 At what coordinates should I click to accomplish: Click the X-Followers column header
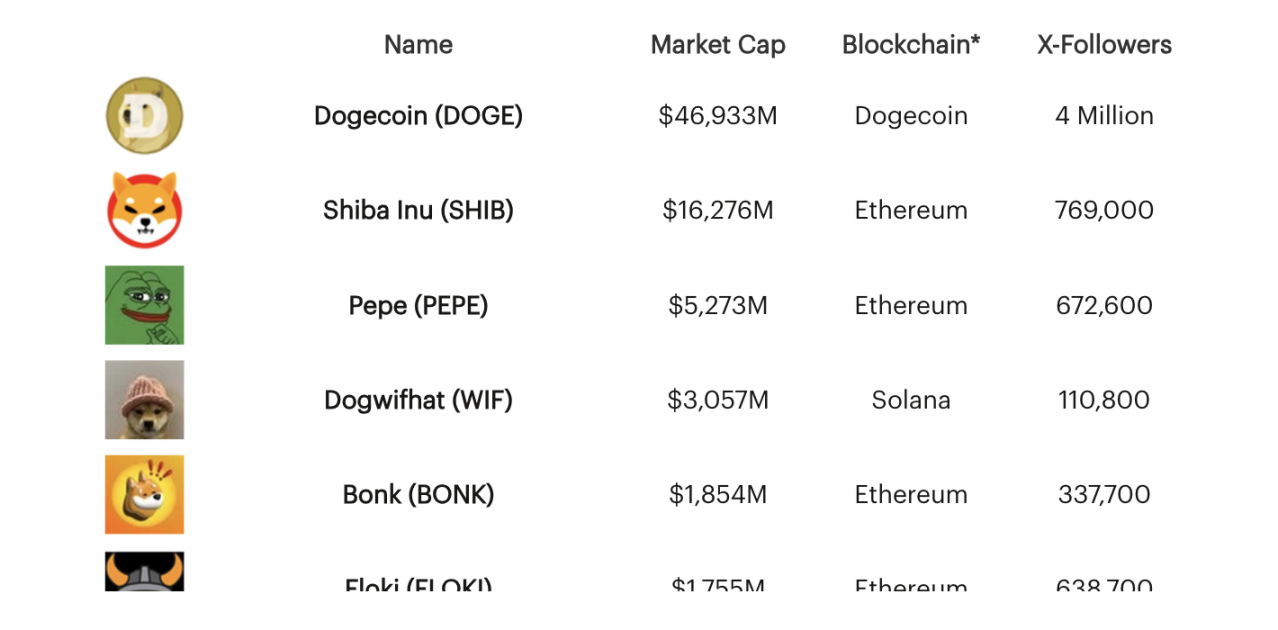1104,45
